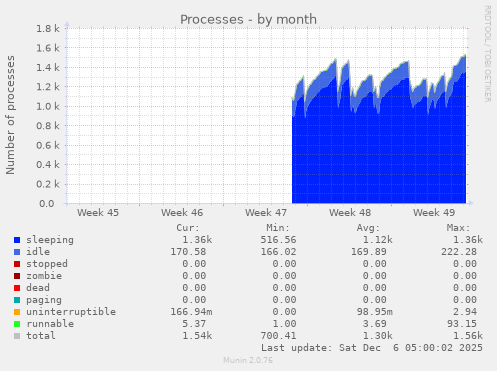Image resolution: width=497 pixels, height=371 pixels.
Task: Click the '1.8 k' y-axis tick label
Action: tap(48, 29)
